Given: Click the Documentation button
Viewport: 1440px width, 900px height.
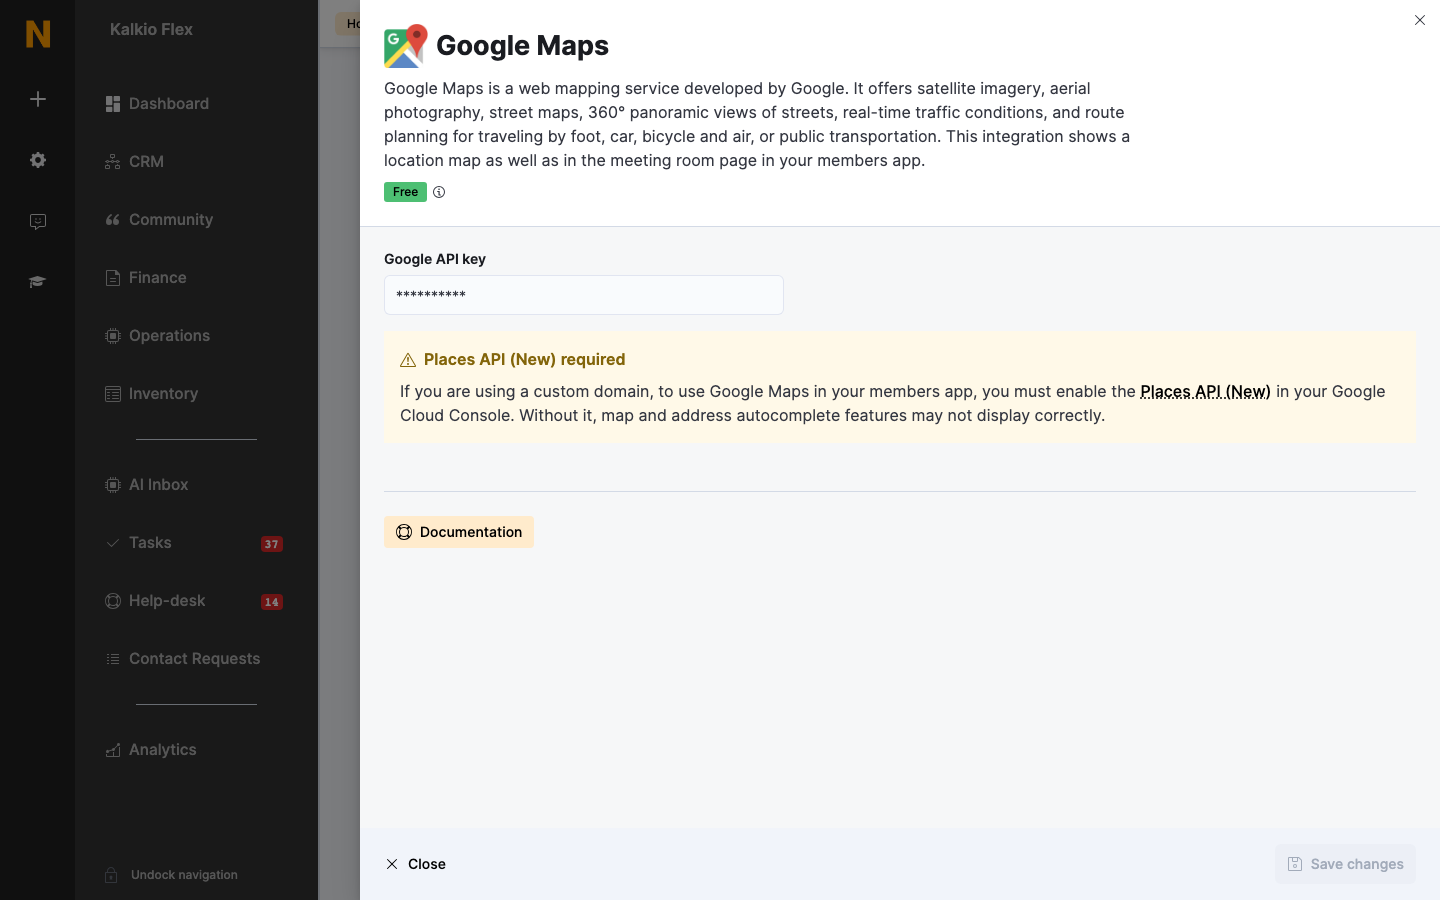Looking at the screenshot, I should tap(459, 532).
